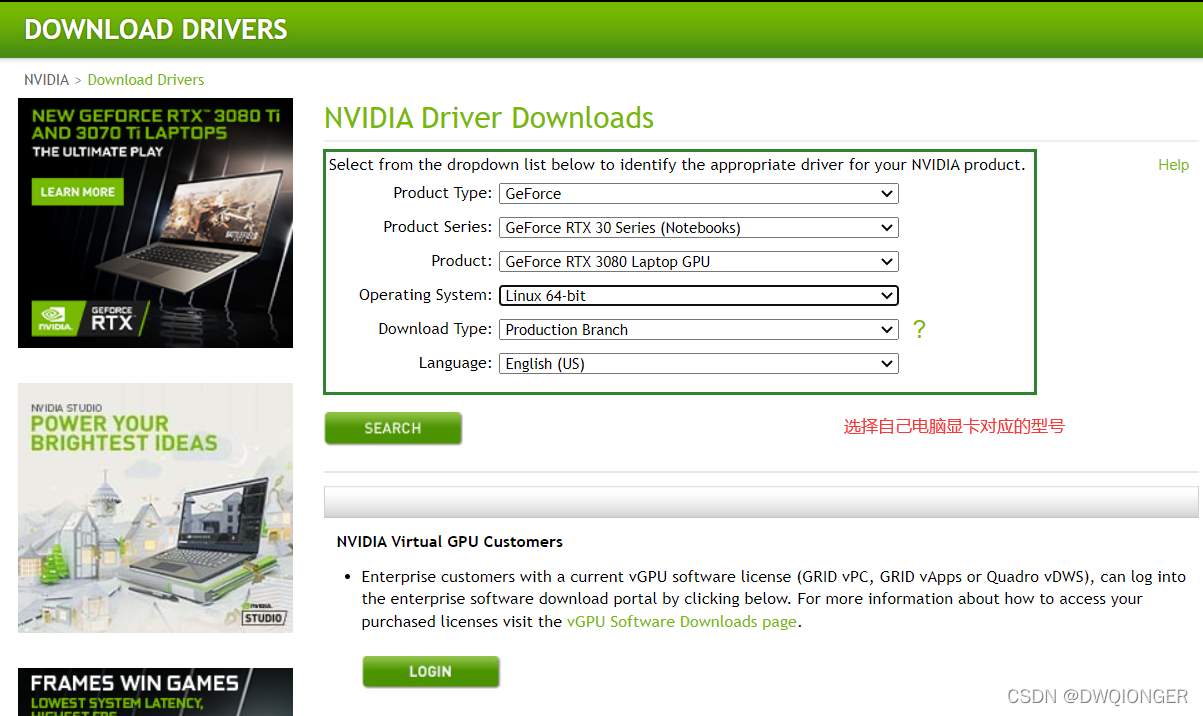Click the NVIDIA Driver Downloads heading
Image resolution: width=1203 pixels, height=716 pixels.
coord(489,118)
